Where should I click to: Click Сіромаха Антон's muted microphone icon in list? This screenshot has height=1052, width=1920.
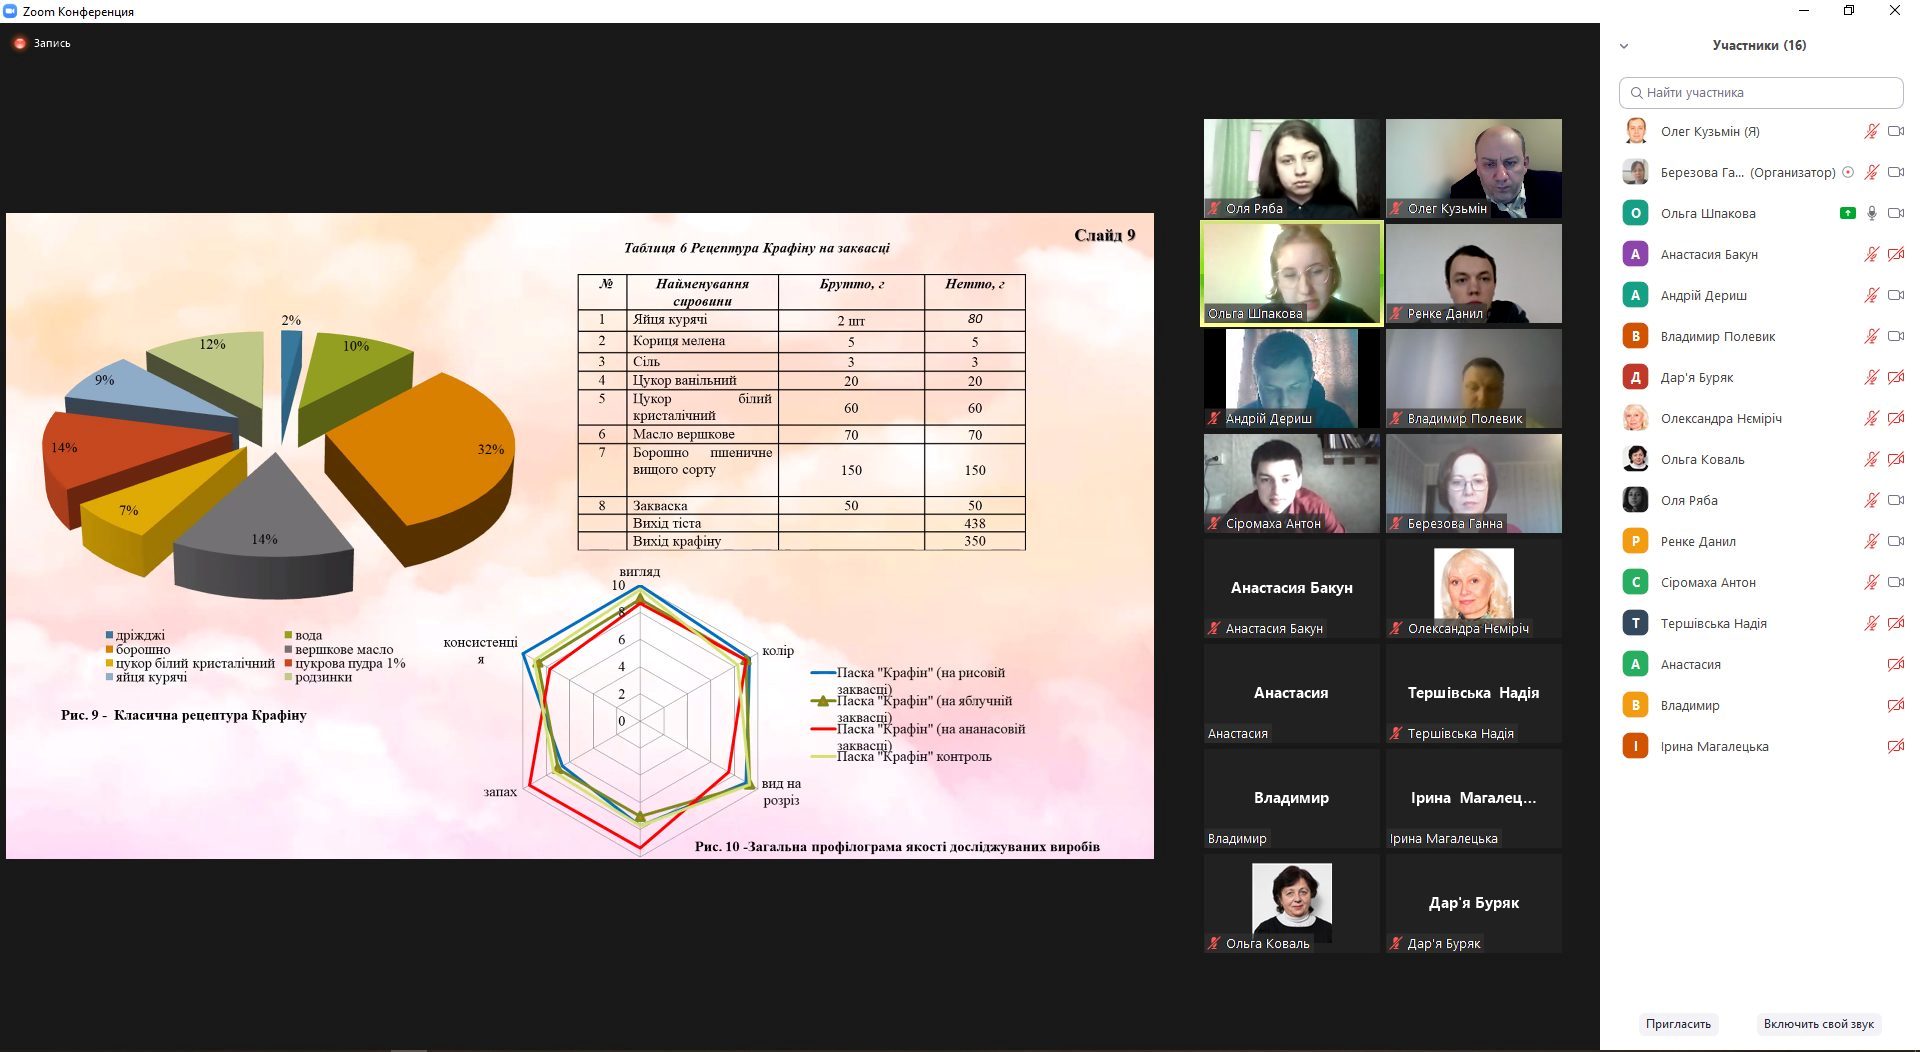(1871, 582)
